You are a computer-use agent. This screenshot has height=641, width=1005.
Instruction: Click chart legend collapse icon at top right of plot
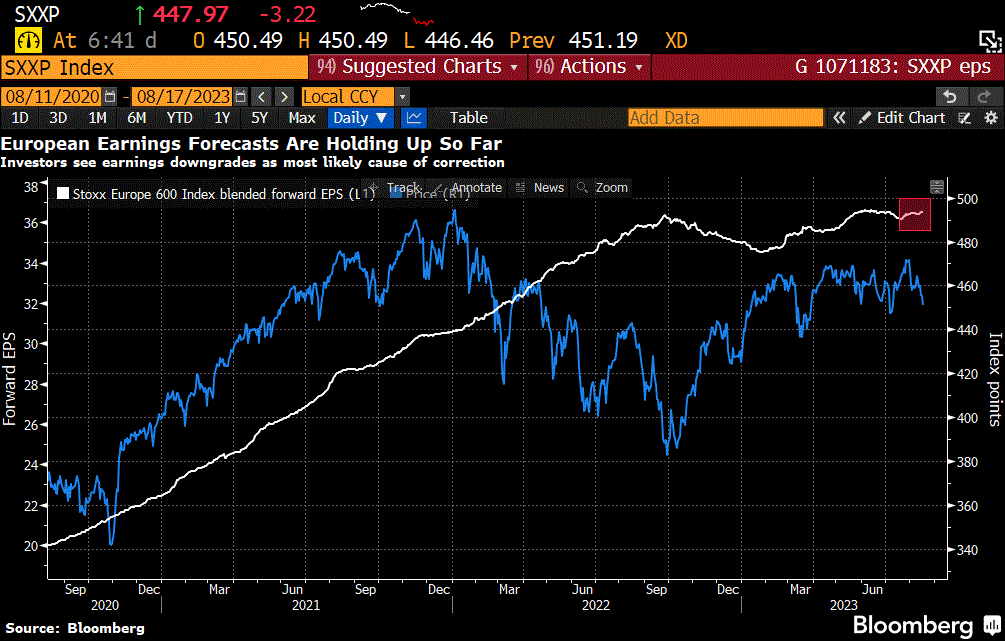[936, 187]
